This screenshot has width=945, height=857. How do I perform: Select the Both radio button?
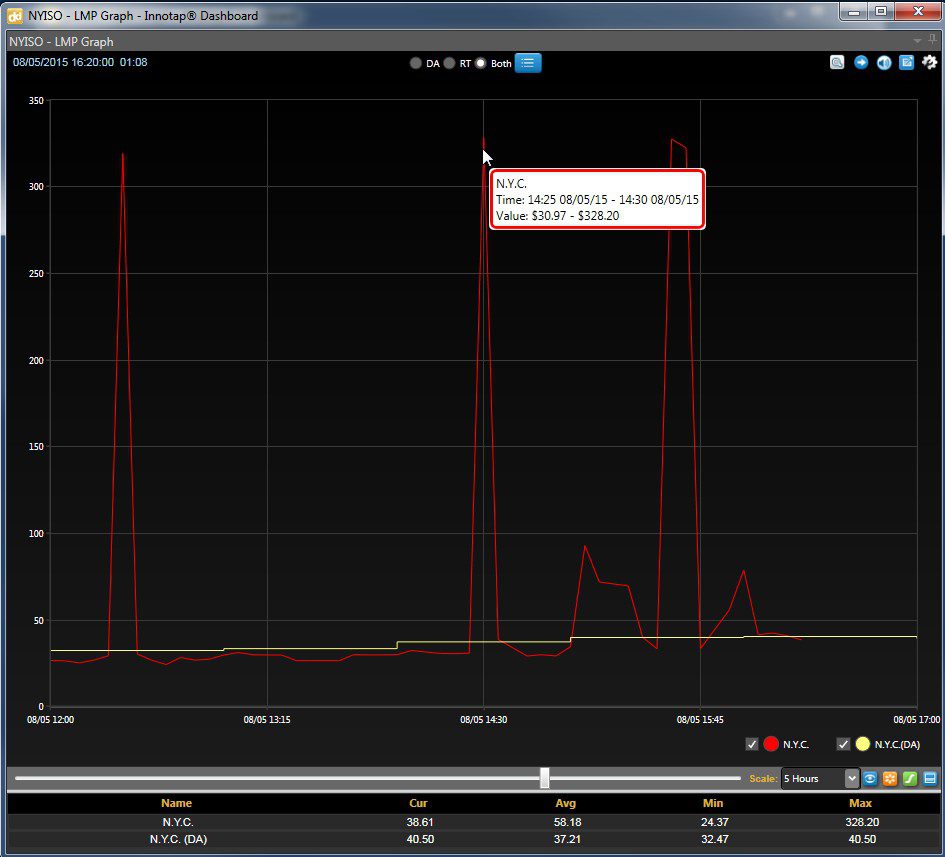pos(480,63)
